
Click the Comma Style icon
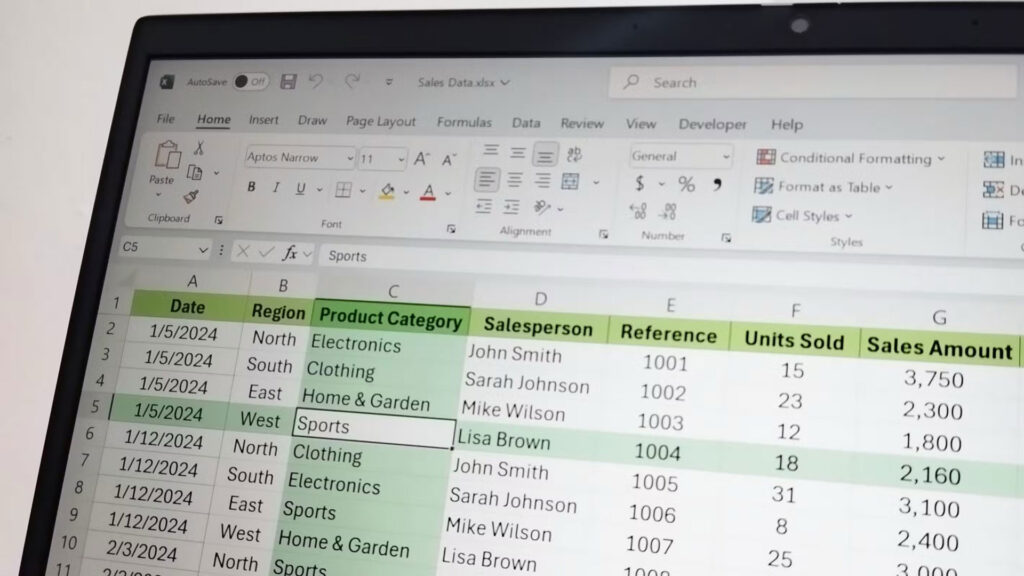click(x=717, y=182)
